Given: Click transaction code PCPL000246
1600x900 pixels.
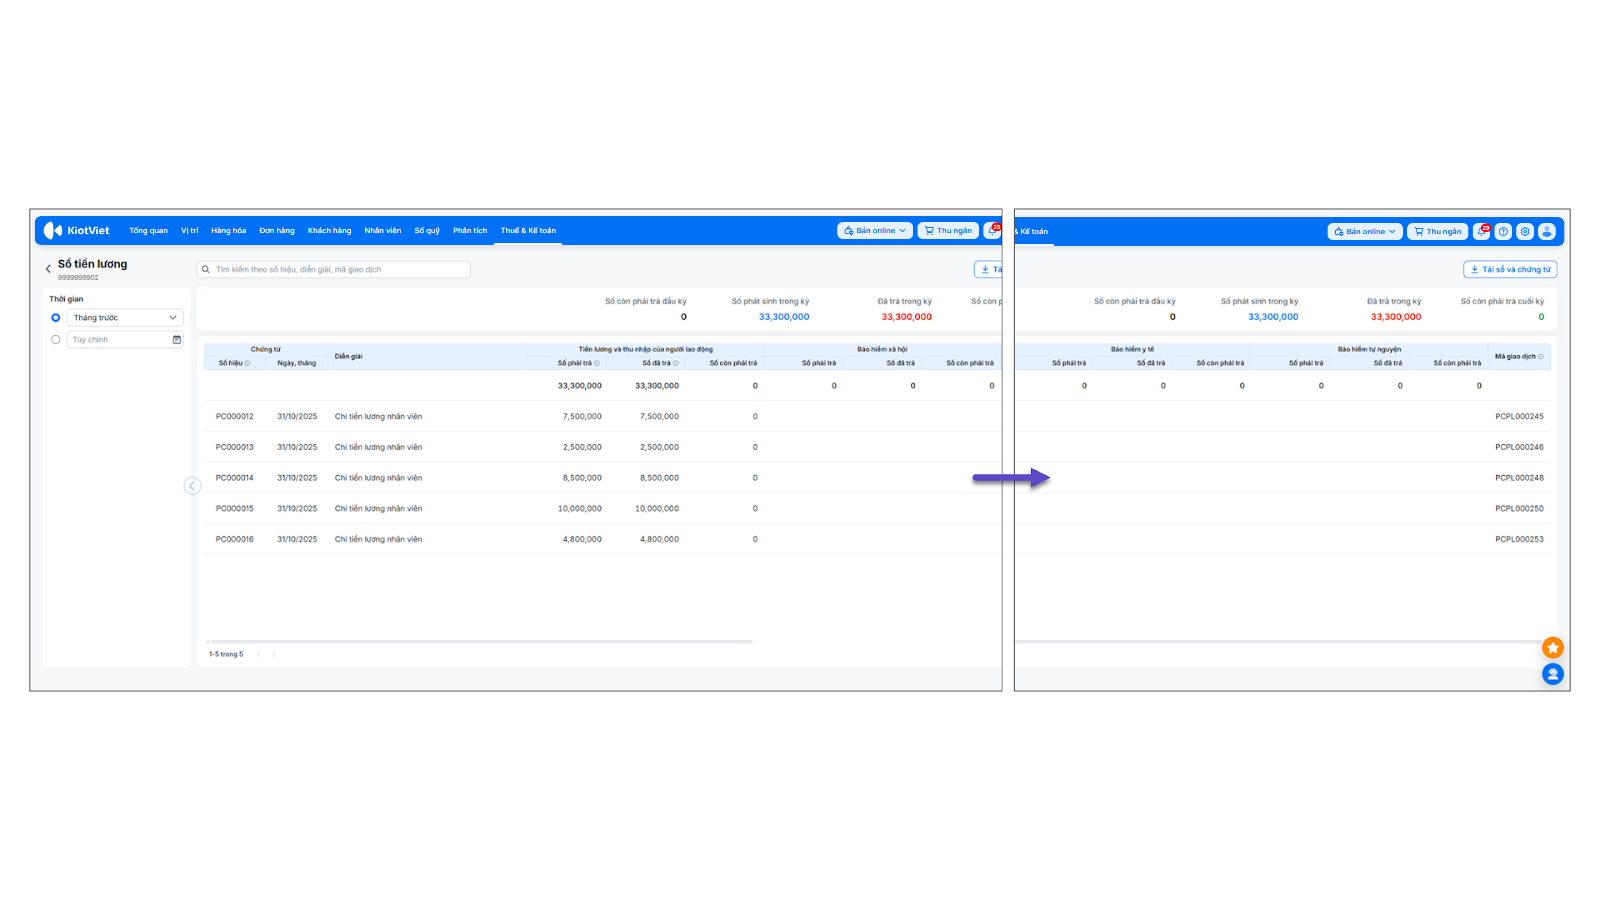Looking at the screenshot, I should point(1519,447).
